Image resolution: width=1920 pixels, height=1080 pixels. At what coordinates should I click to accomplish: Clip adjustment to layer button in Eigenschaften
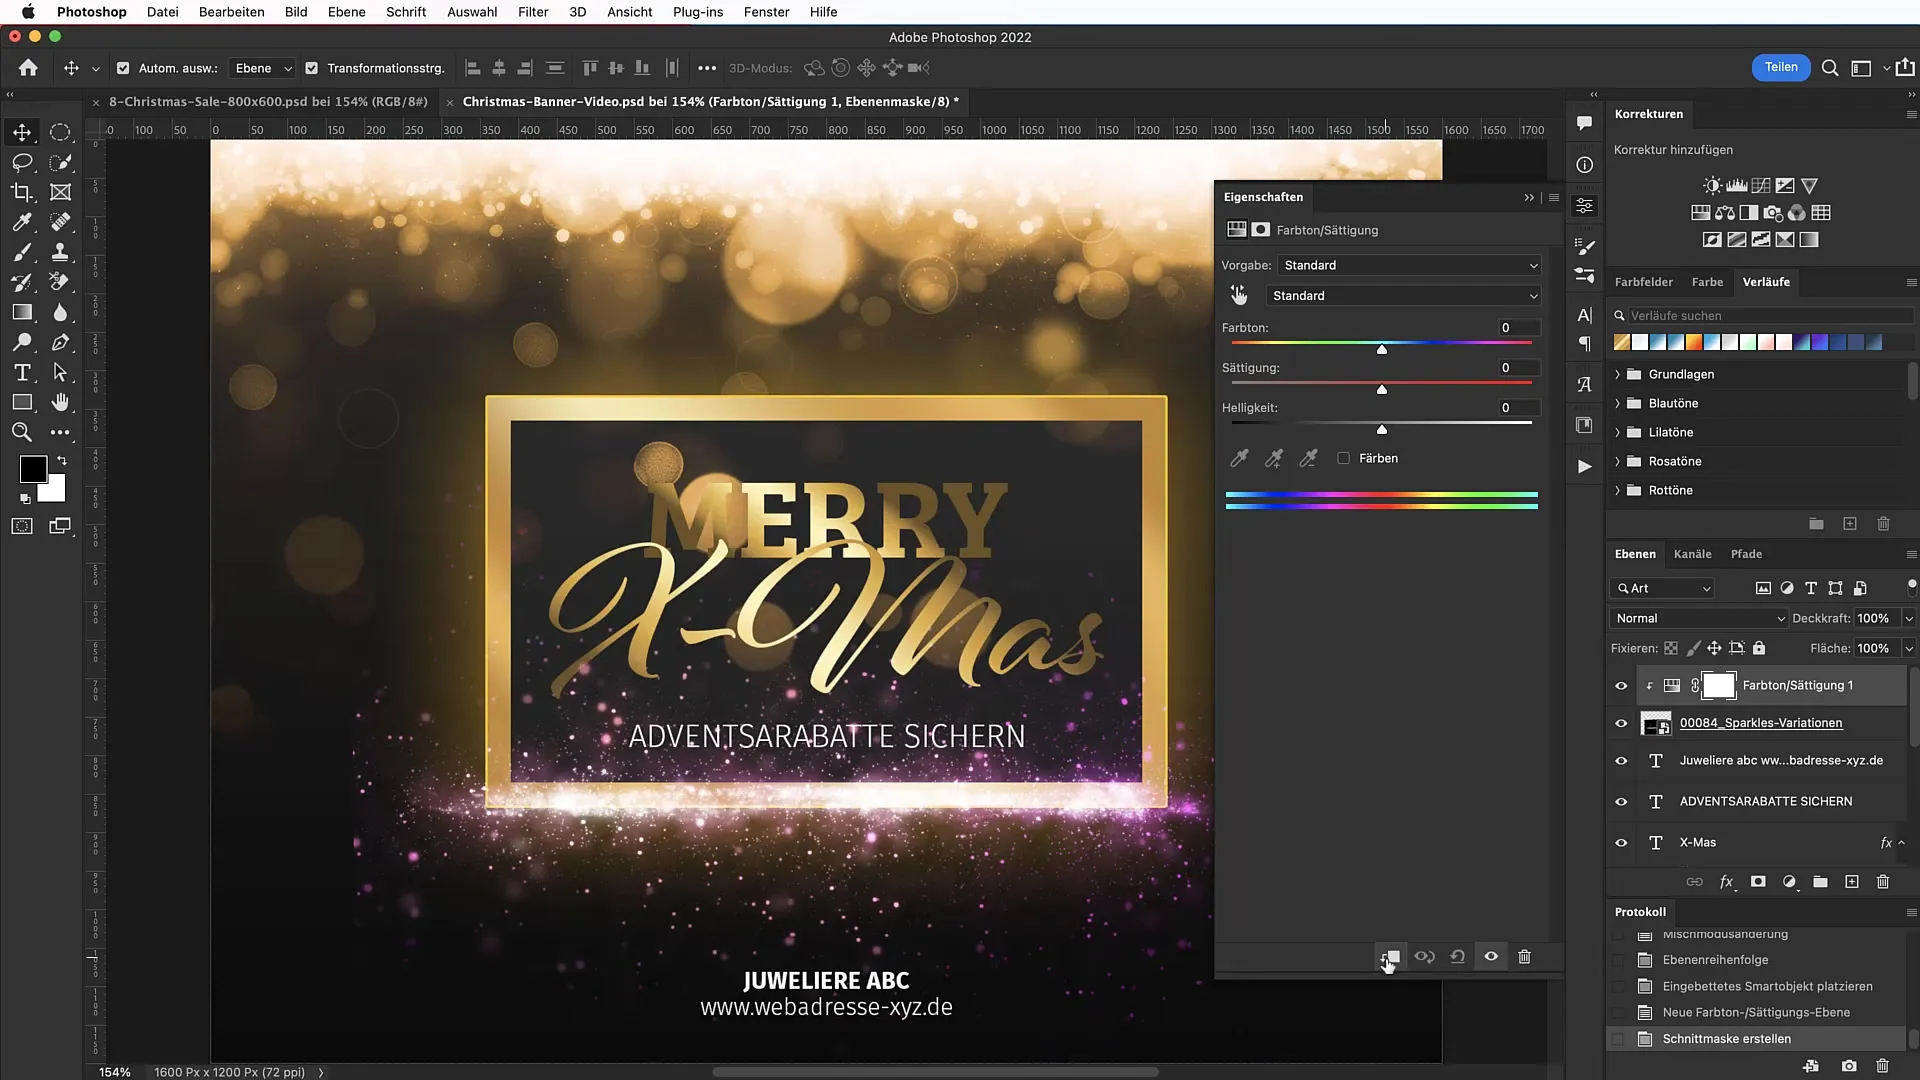1391,957
